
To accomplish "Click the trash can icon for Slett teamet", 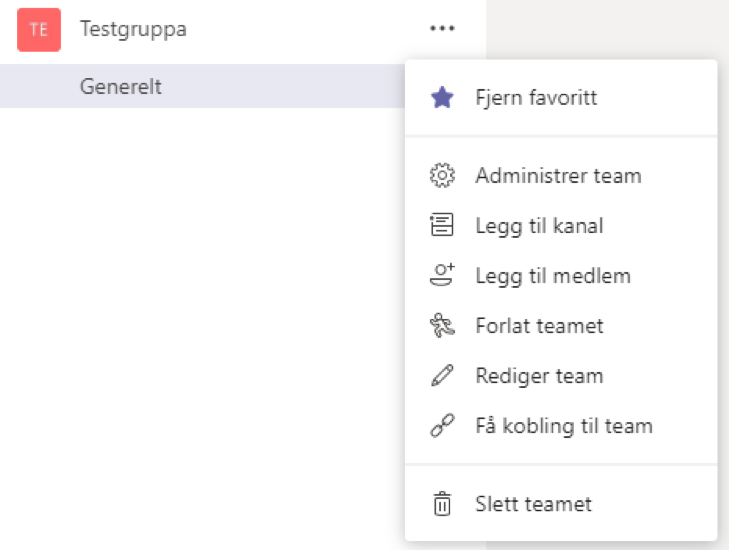I will click(x=441, y=504).
